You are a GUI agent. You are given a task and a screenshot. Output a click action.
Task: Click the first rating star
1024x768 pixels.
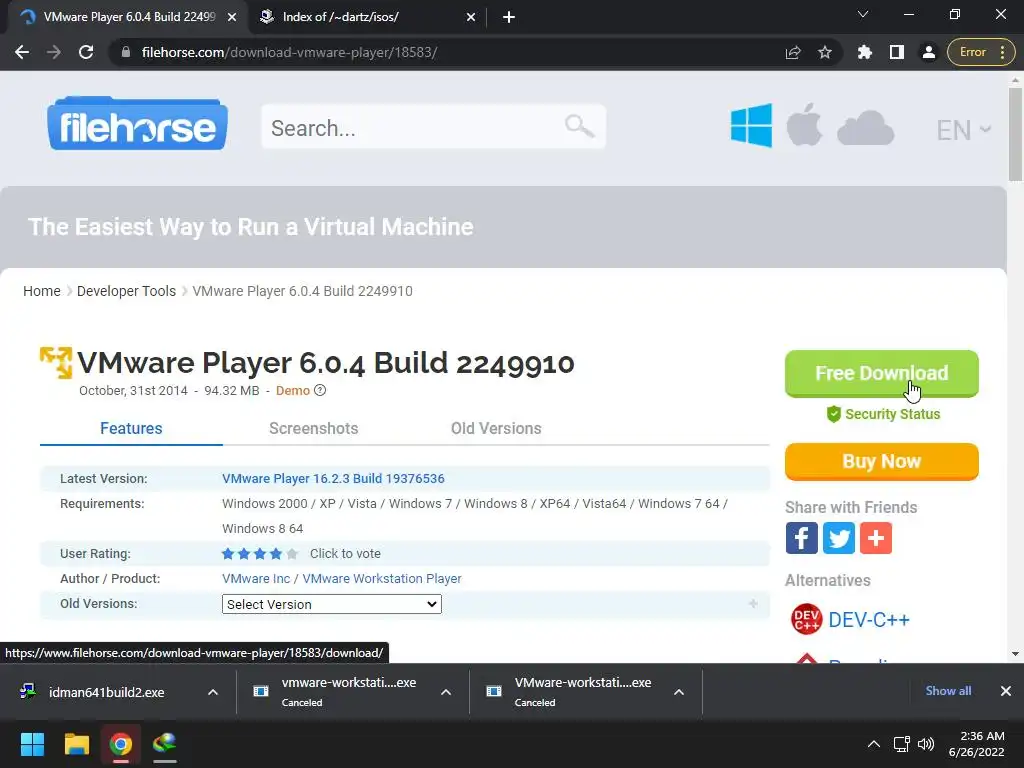click(228, 554)
